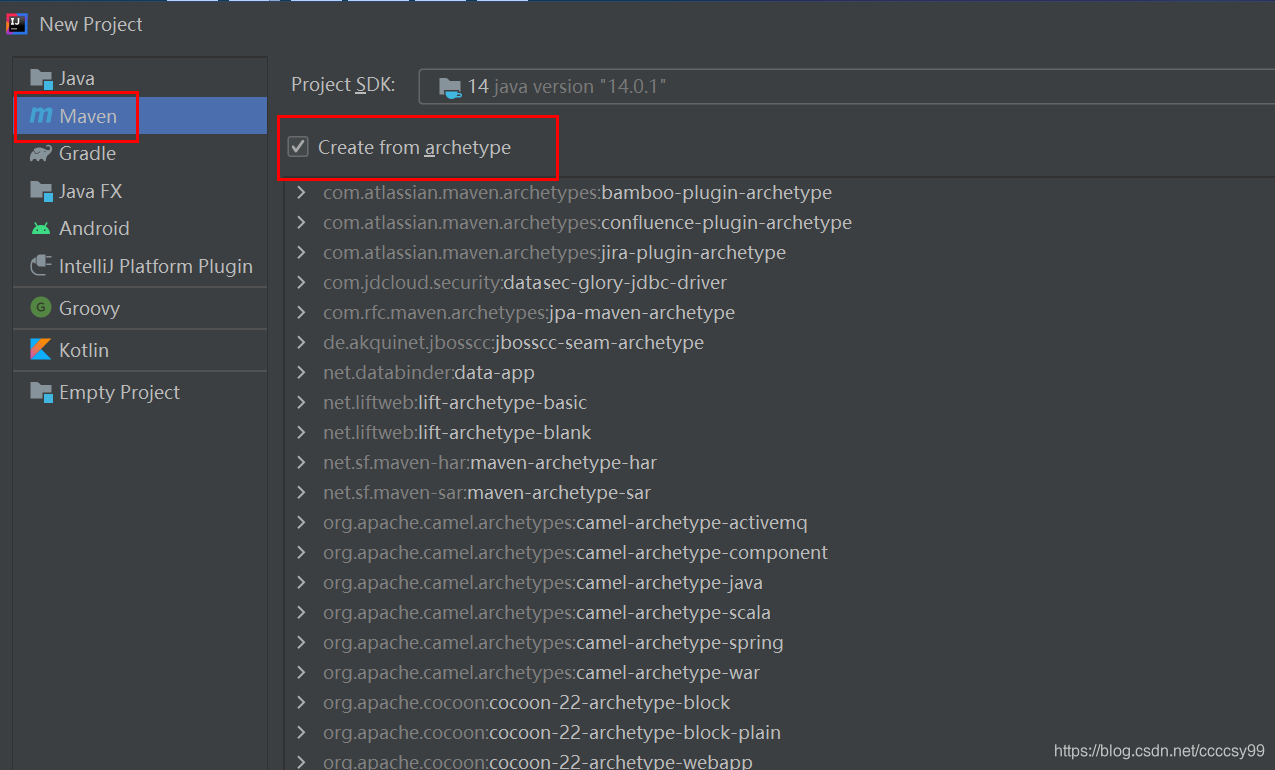Viewport: 1275px width, 770px height.
Task: Expand the maven-archetype-har node
Action: pyautogui.click(x=302, y=463)
